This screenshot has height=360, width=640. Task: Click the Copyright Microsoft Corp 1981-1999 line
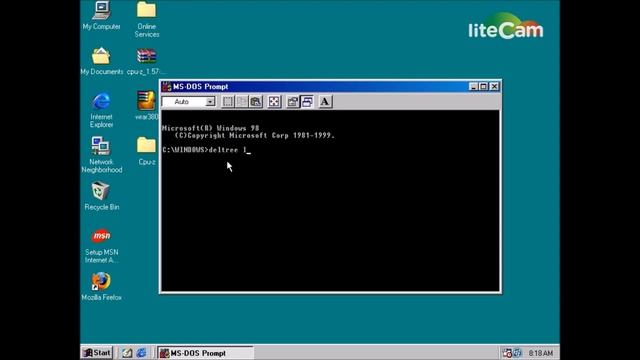[x=255, y=136]
